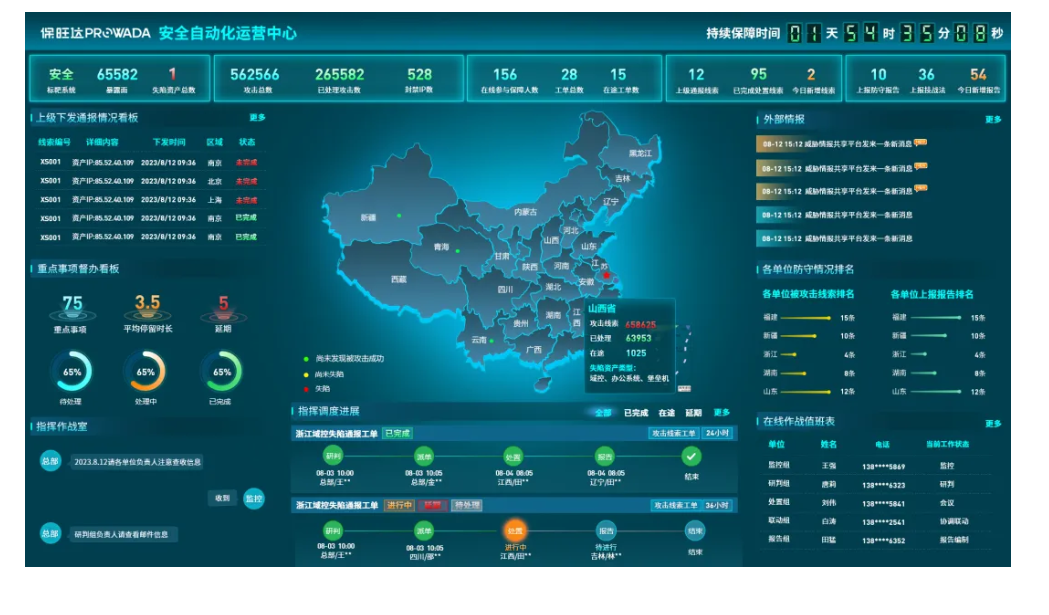Click the 监控 avatar in chat
1049x615 pixels.
point(254,498)
